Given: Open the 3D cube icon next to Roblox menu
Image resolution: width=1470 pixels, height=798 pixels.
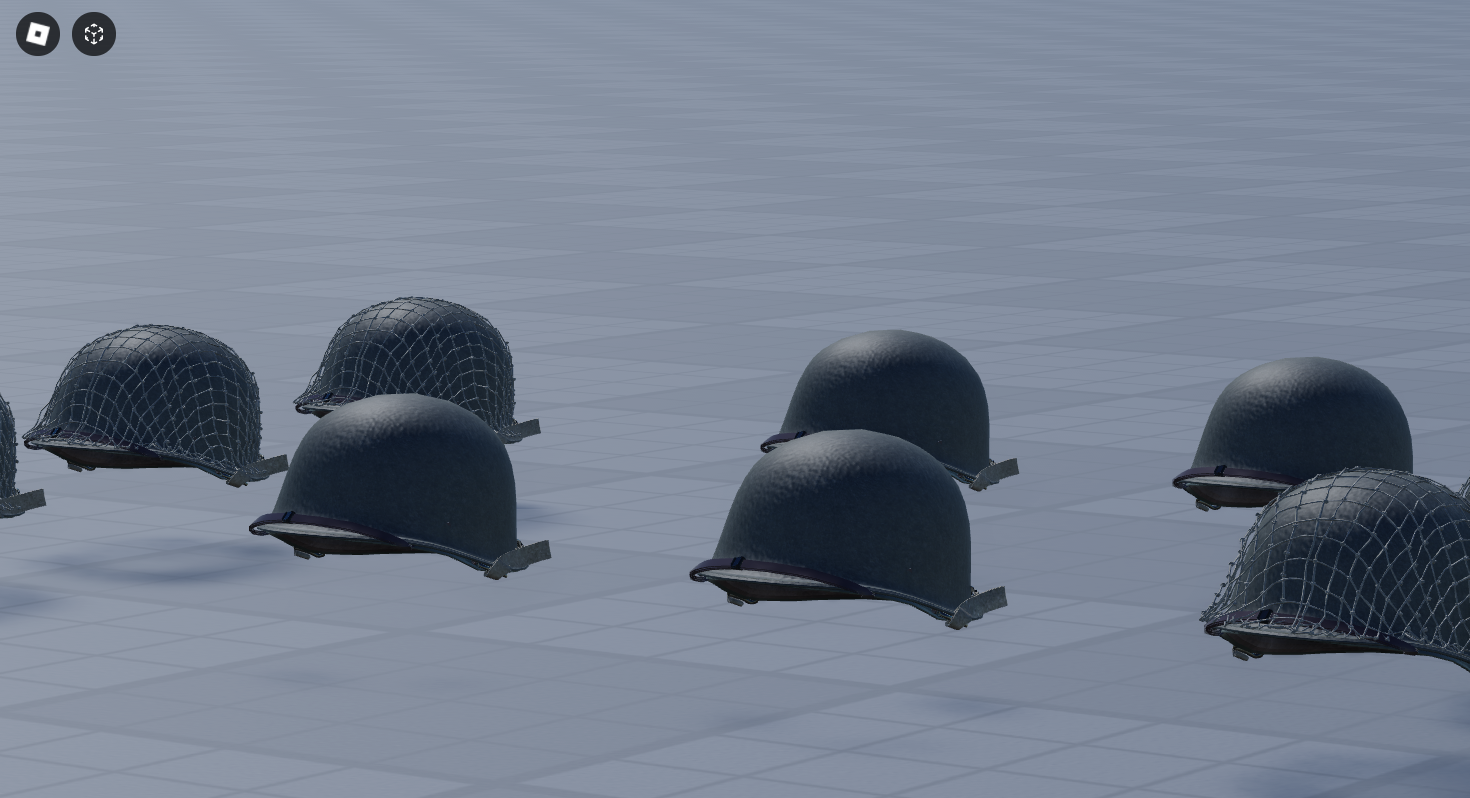Looking at the screenshot, I should [x=94, y=34].
